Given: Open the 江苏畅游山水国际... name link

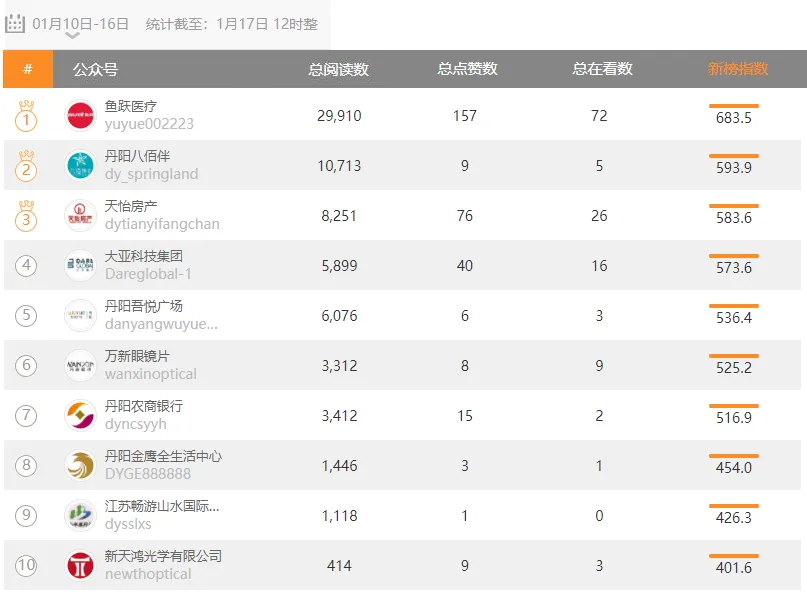Looking at the screenshot, I should pyautogui.click(x=162, y=506).
